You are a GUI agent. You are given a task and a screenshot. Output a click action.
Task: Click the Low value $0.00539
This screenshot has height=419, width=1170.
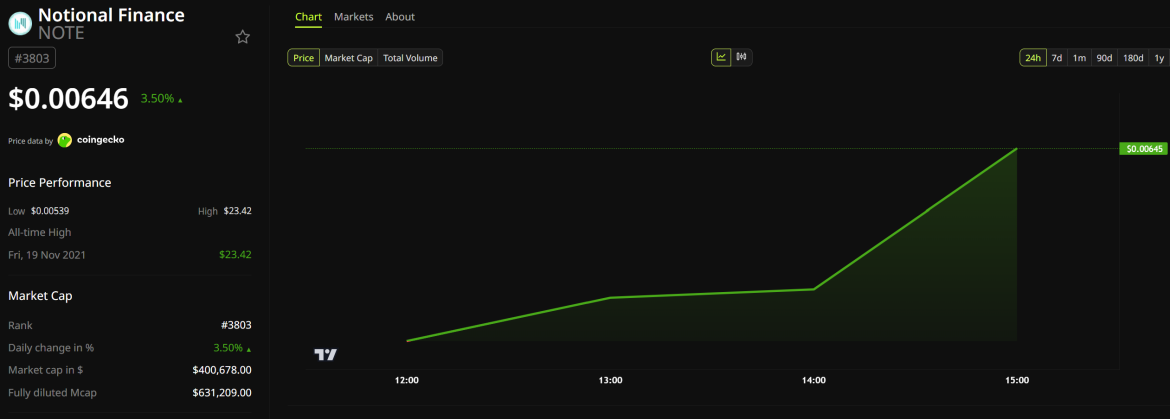click(x=50, y=211)
